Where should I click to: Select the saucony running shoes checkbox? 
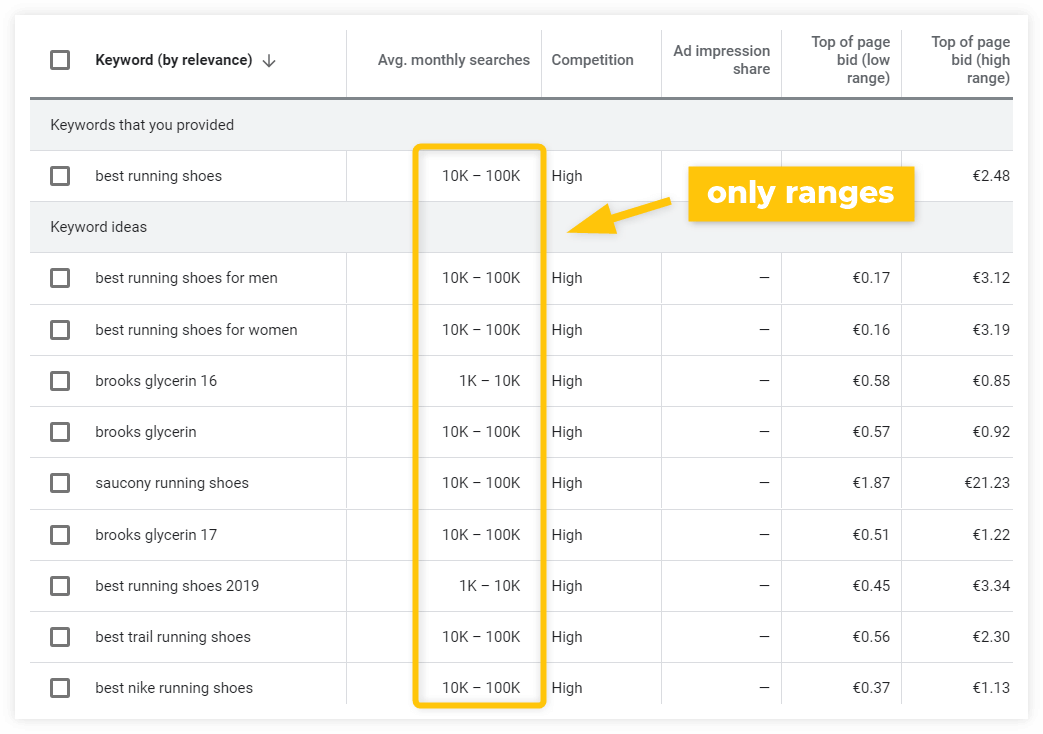point(59,483)
